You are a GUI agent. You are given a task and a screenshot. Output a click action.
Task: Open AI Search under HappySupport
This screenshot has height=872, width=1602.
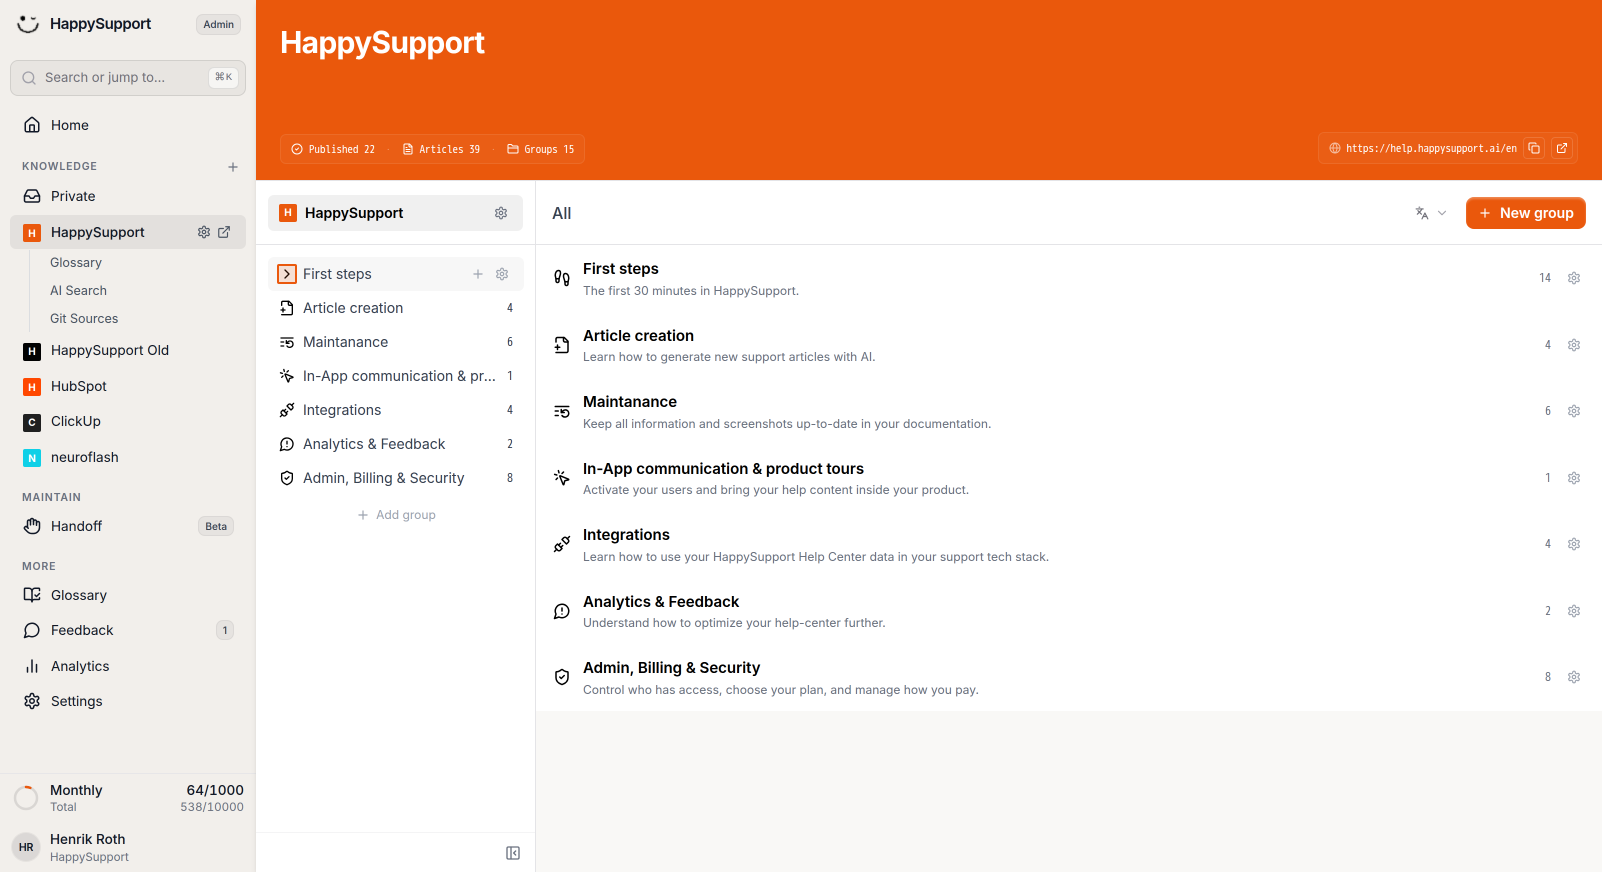pyautogui.click(x=78, y=291)
